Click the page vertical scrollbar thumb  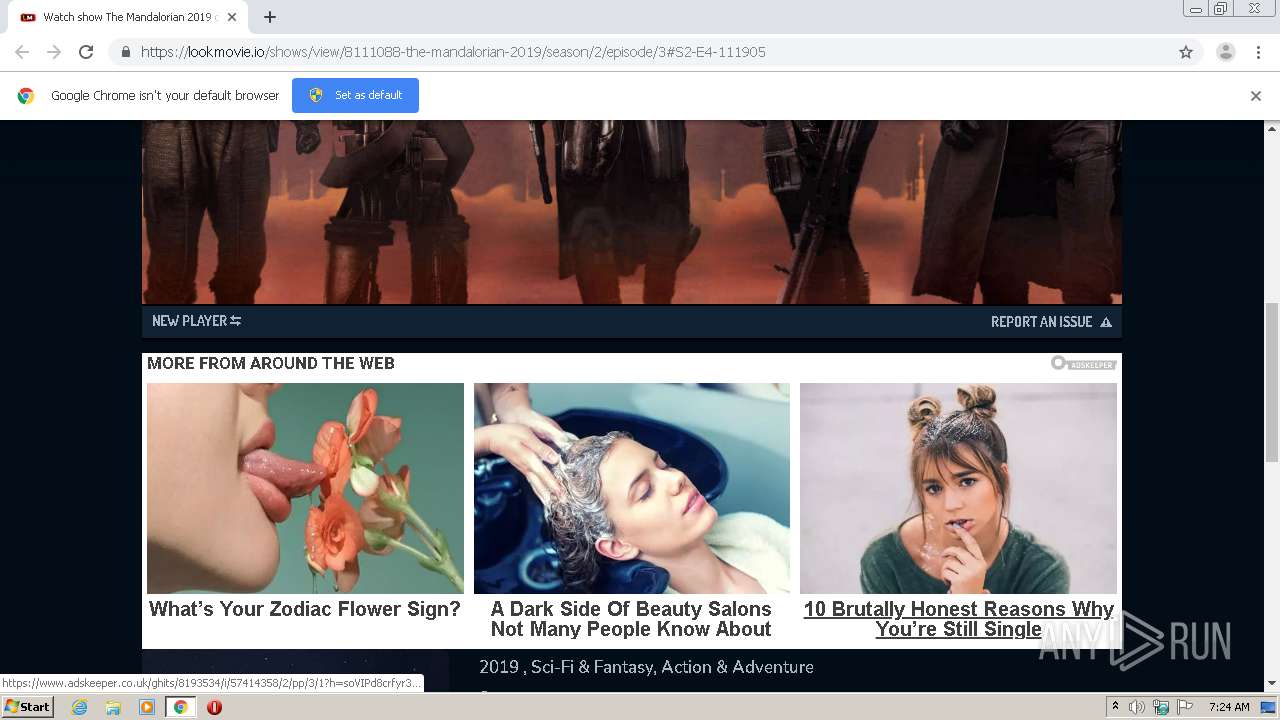[1272, 380]
